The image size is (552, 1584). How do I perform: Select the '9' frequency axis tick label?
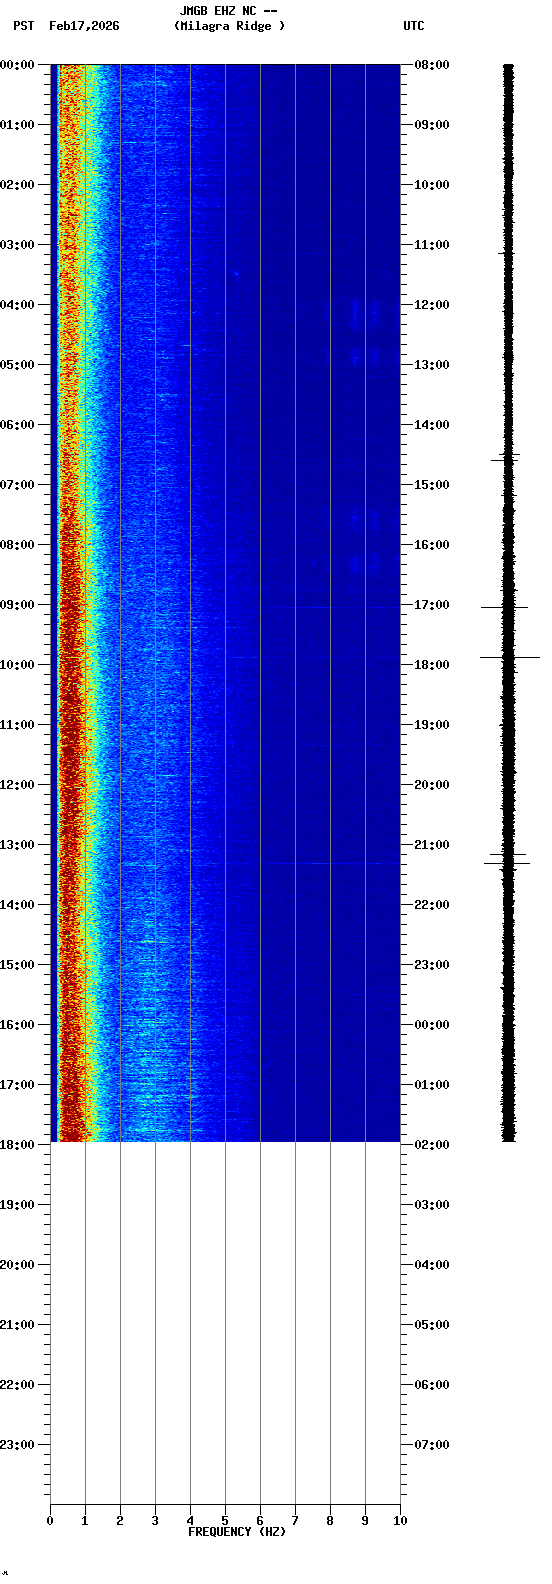tap(365, 1521)
